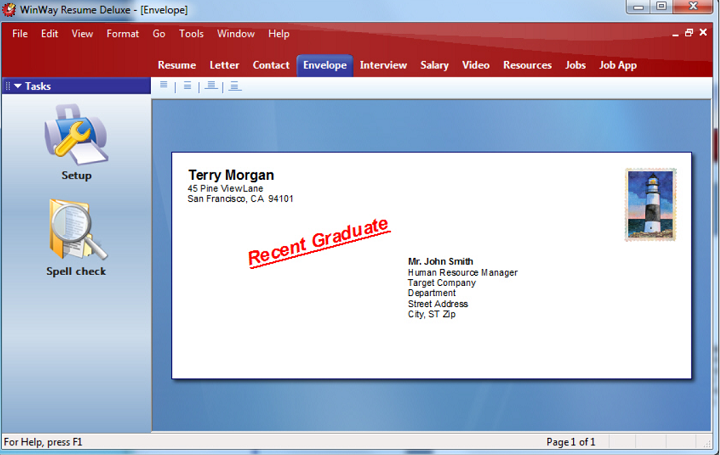
Task: Click the '45 Pine ViewLane' address line
Action: coord(225,188)
